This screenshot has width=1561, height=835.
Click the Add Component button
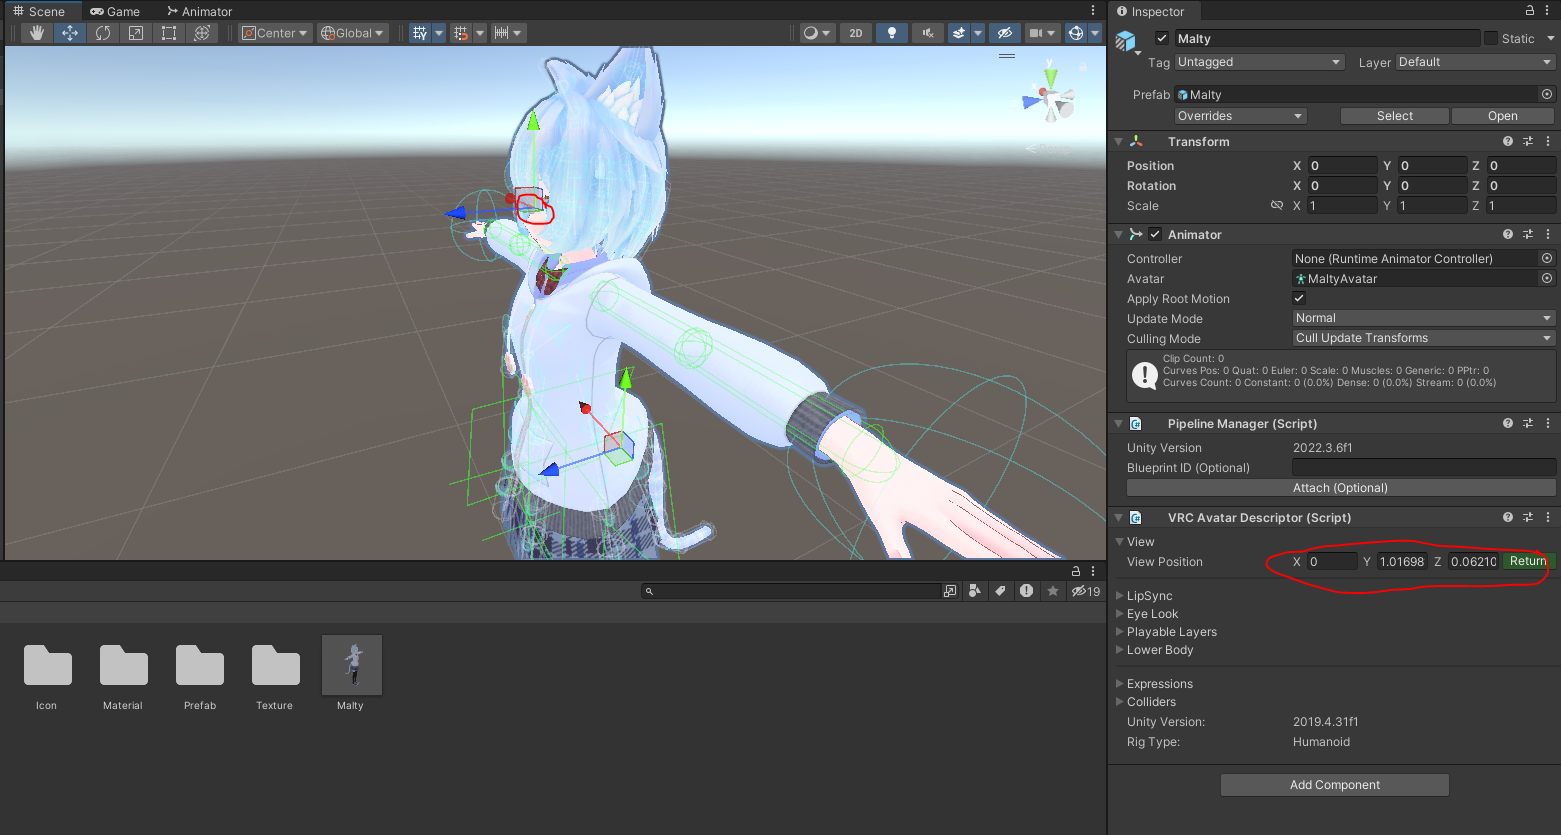[x=1335, y=785]
